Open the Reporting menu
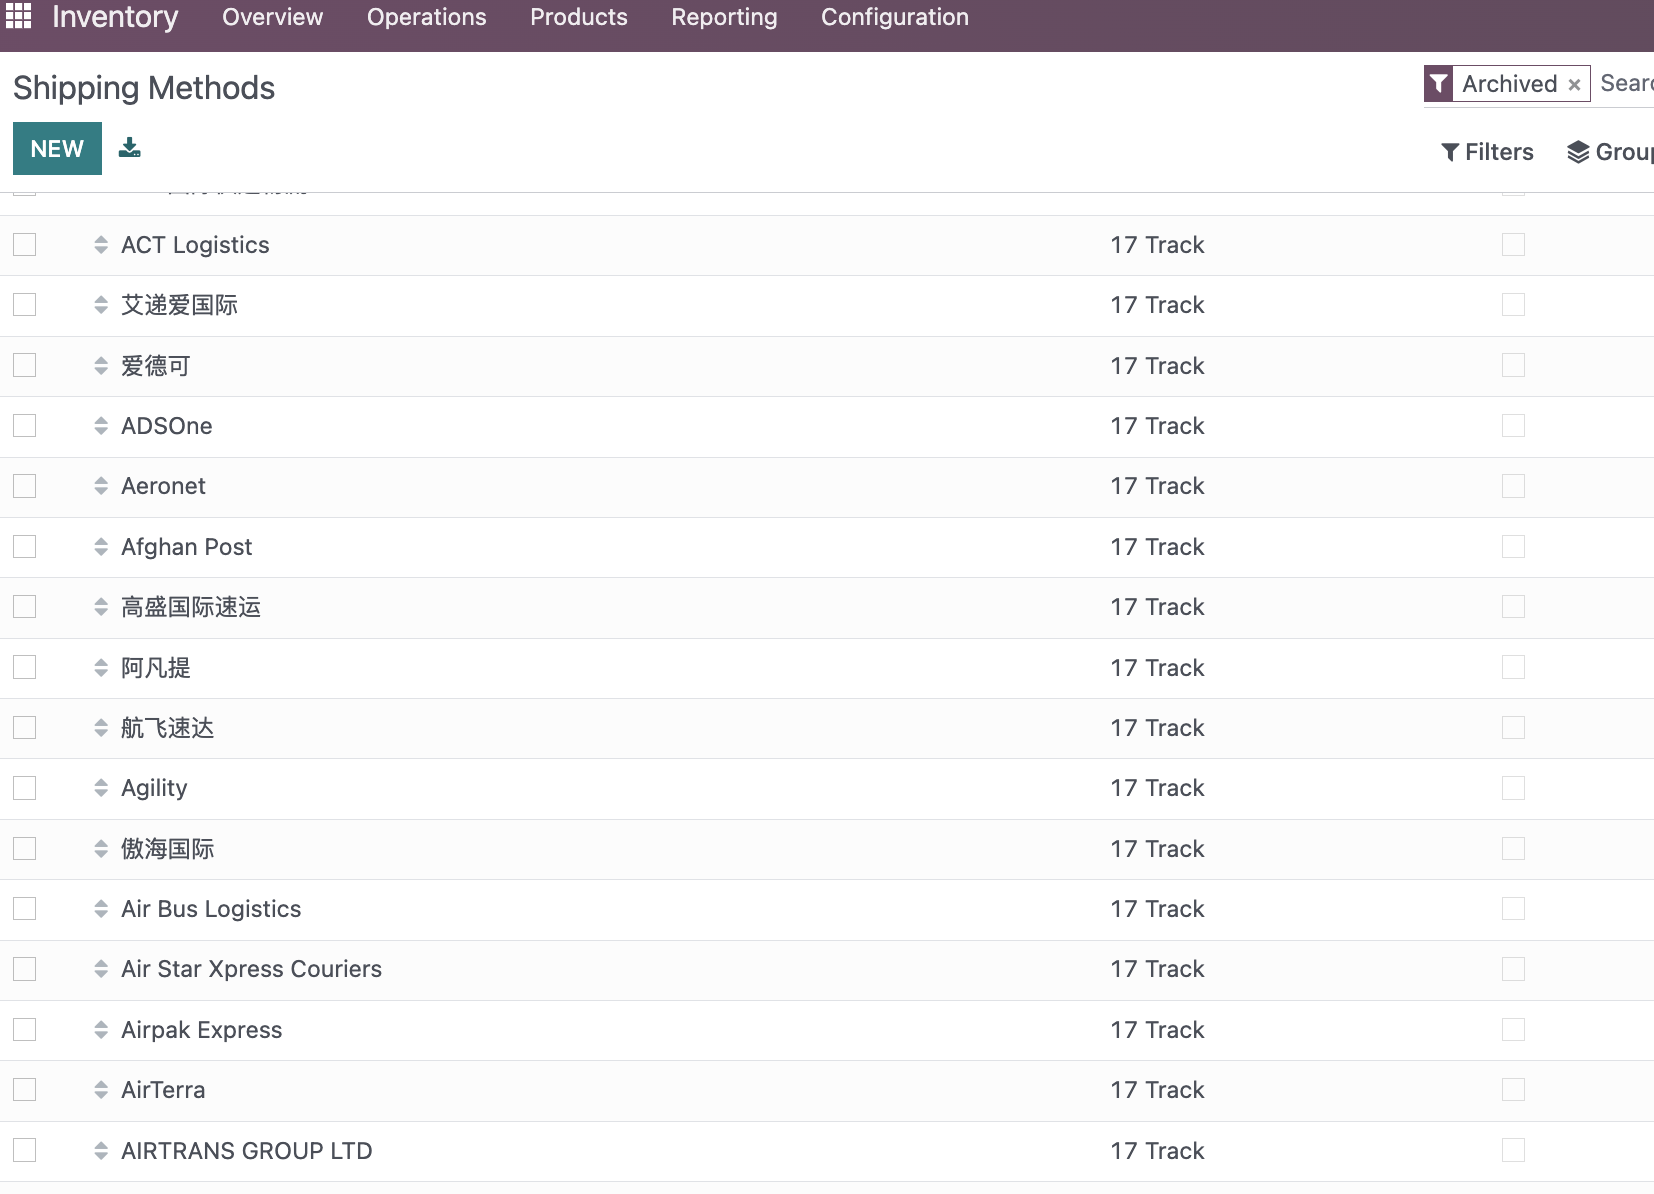Image resolution: width=1654 pixels, height=1194 pixels. click(724, 17)
